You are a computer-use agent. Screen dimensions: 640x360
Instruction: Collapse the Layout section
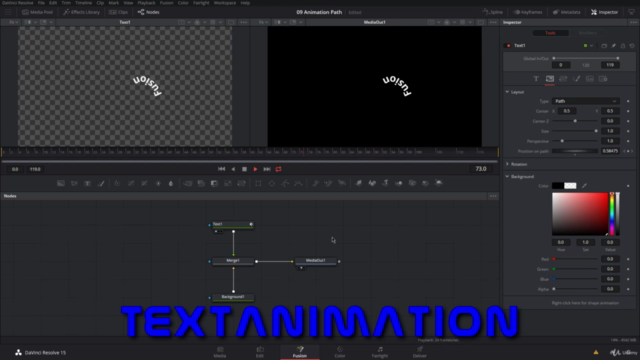click(x=507, y=92)
